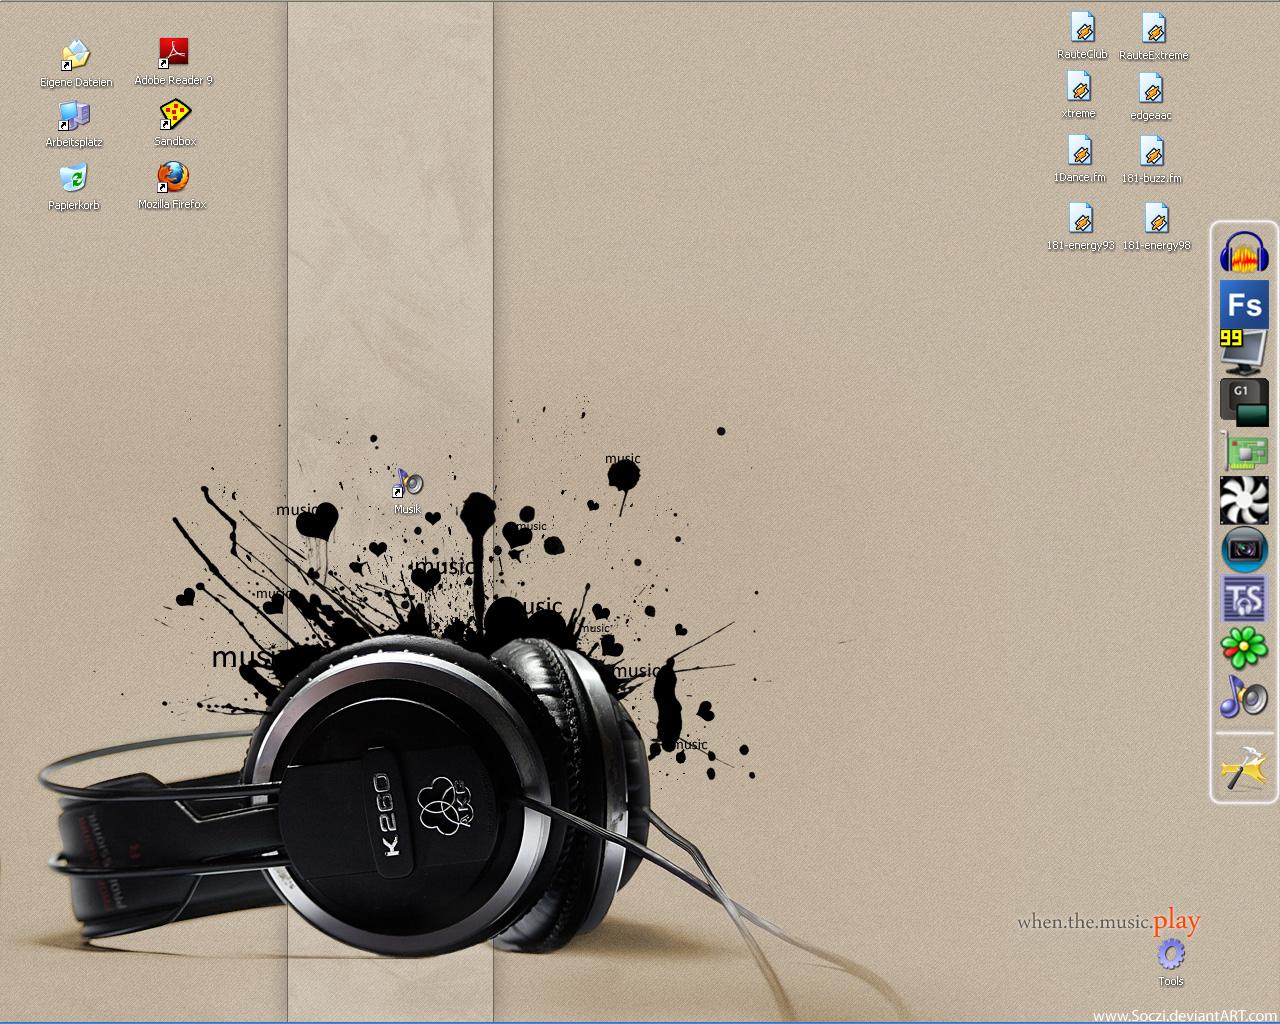Open the blue Fs dock icon
The image size is (1280, 1024).
1244,303
